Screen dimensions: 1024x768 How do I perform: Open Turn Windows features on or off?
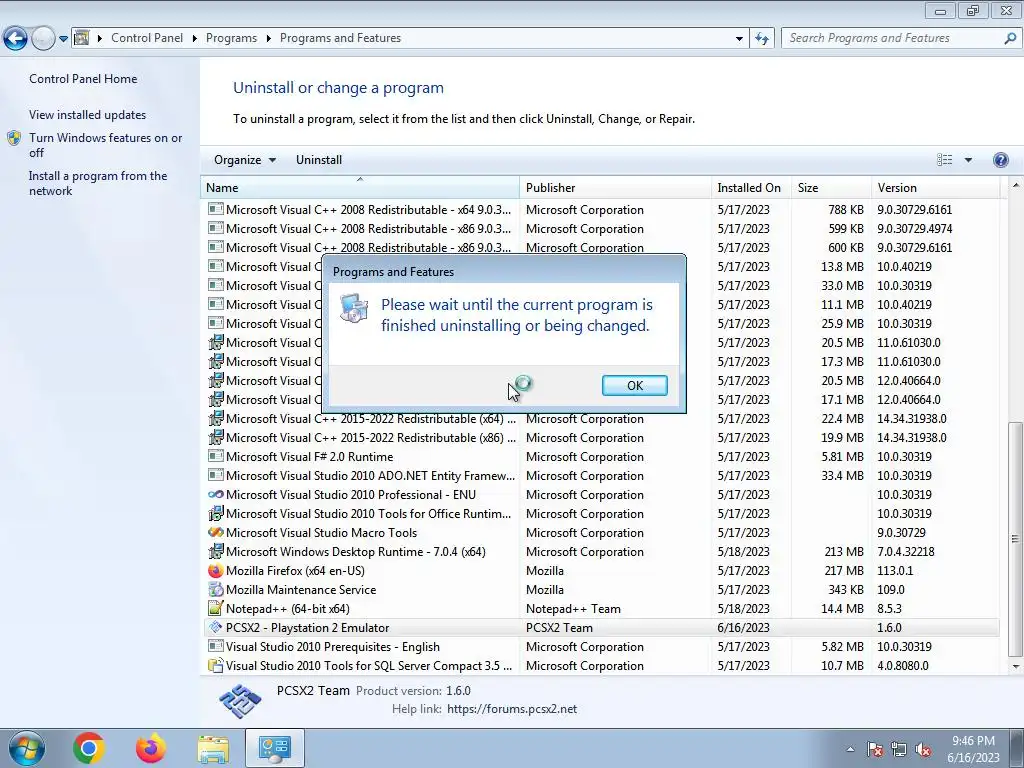click(x=105, y=145)
